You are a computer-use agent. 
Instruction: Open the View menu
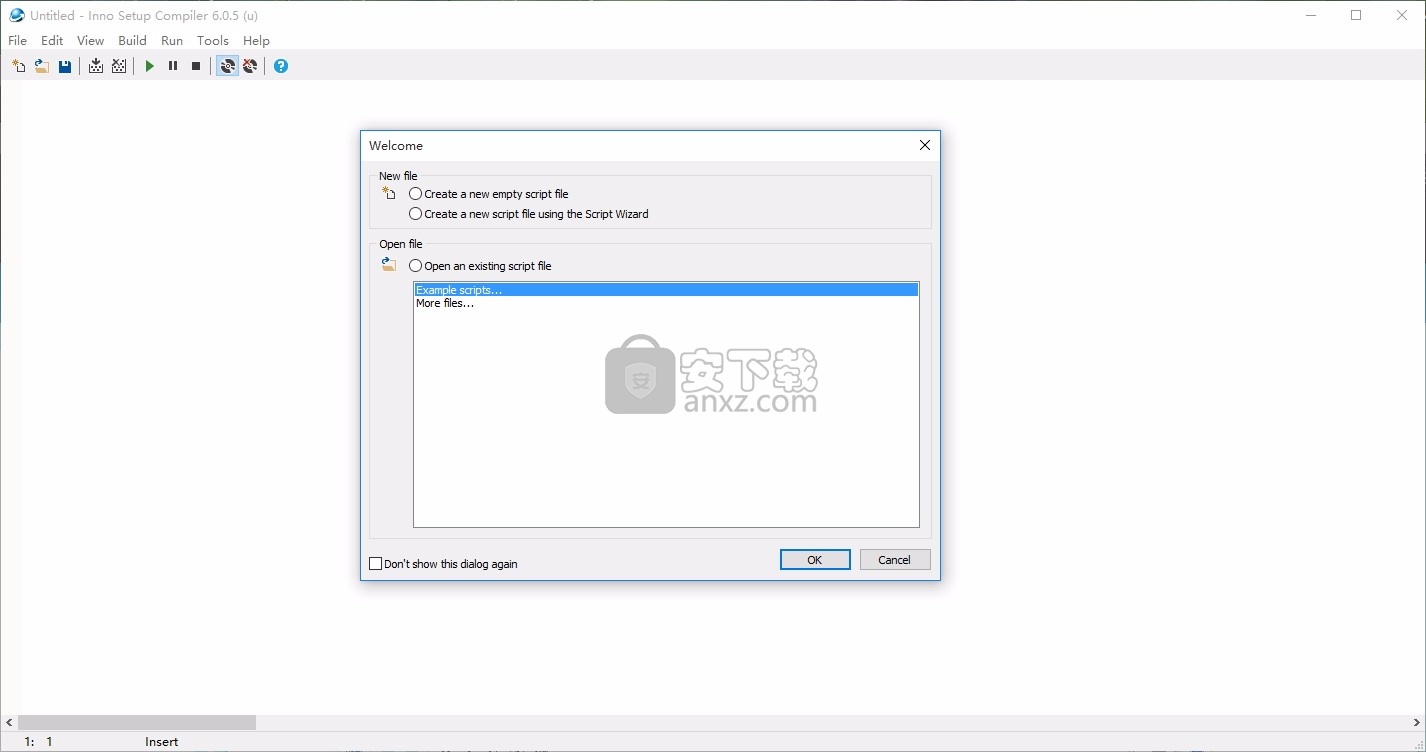(90, 41)
